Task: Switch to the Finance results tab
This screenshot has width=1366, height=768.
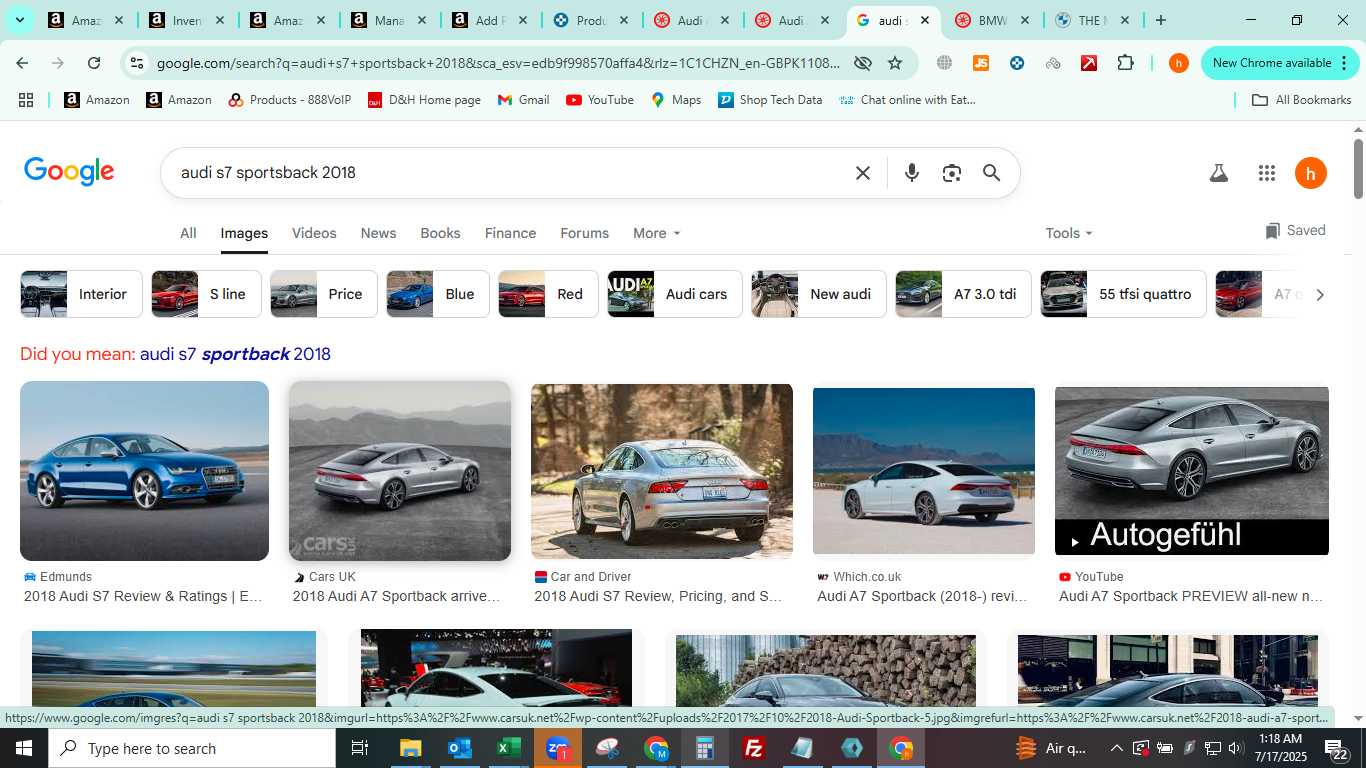Action: (510, 233)
